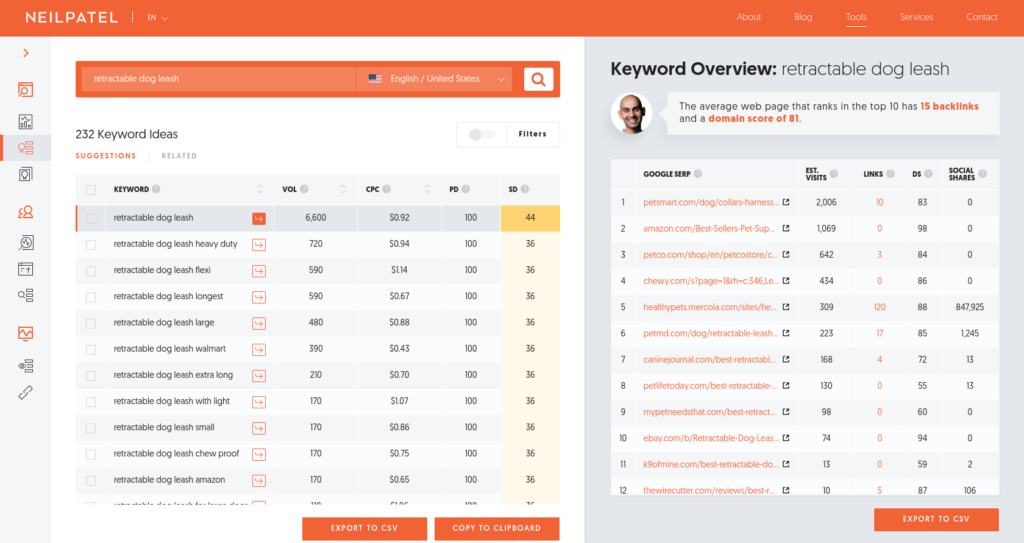Click arrow icon on 'retractable dog leash large' row
Image resolution: width=1024 pixels, height=543 pixels.
pos(259,323)
